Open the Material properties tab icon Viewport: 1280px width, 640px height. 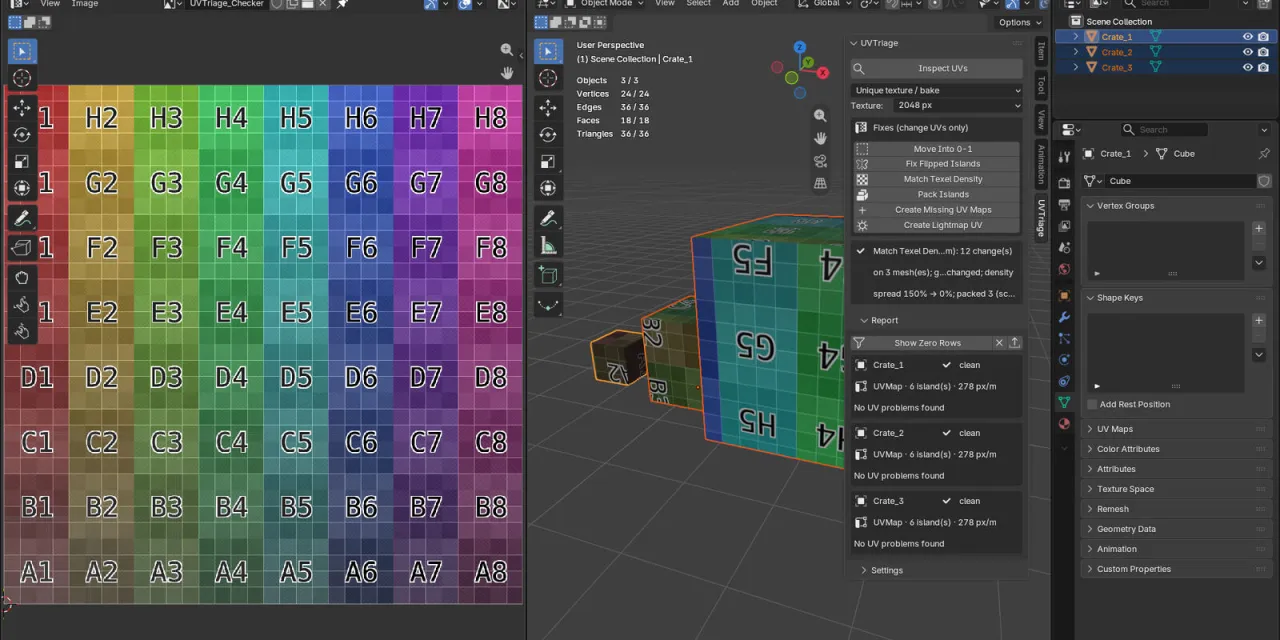(1064, 423)
